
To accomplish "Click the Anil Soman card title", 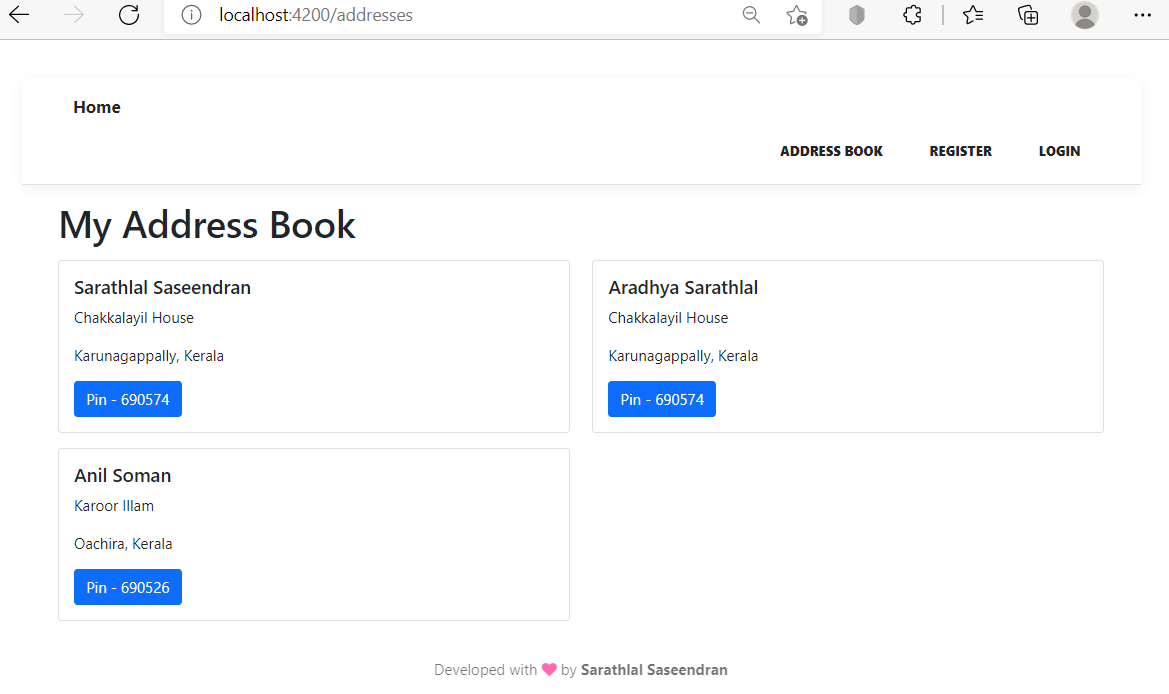I will click(x=122, y=476).
